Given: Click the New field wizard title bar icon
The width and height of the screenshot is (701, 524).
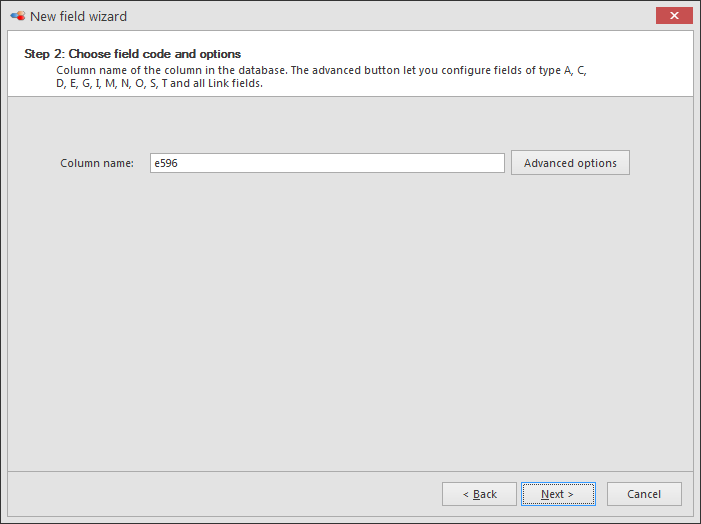Looking at the screenshot, I should point(17,16).
